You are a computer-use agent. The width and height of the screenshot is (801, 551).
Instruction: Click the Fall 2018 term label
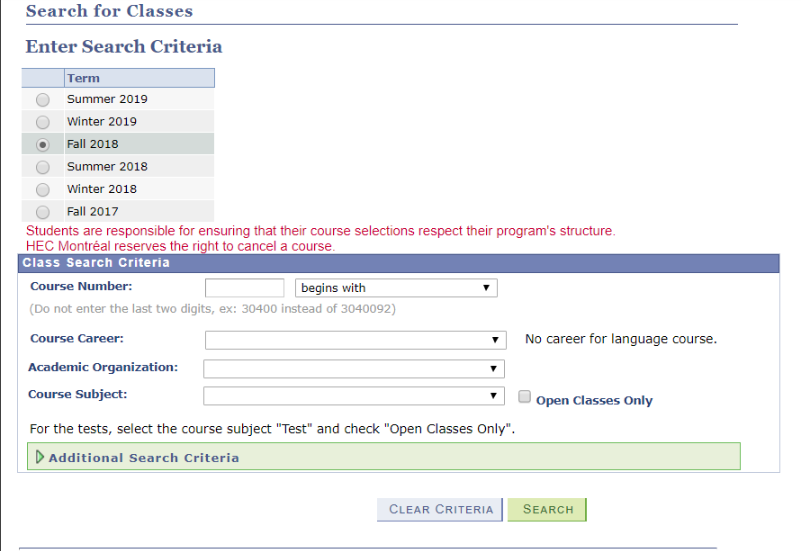tap(92, 144)
